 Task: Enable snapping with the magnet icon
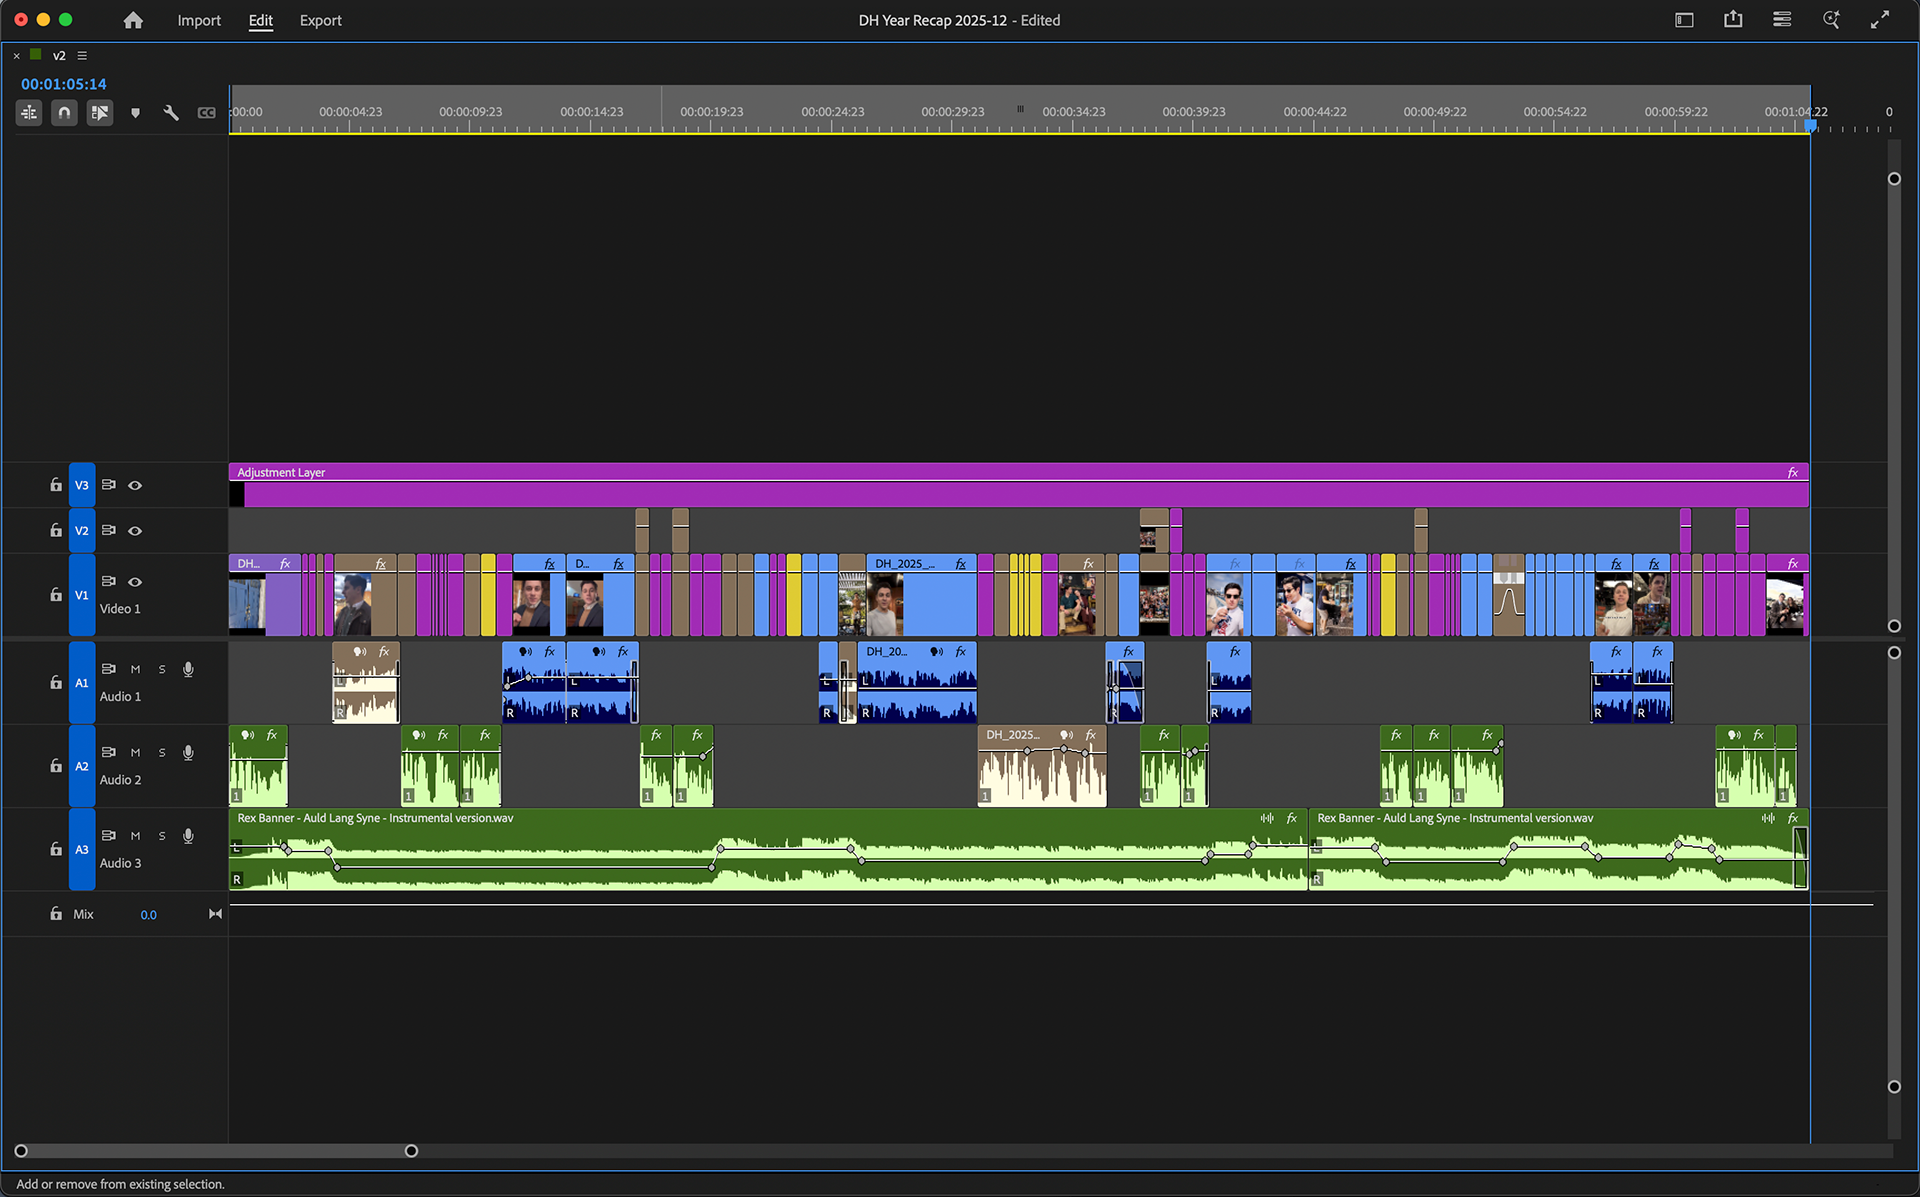[64, 112]
